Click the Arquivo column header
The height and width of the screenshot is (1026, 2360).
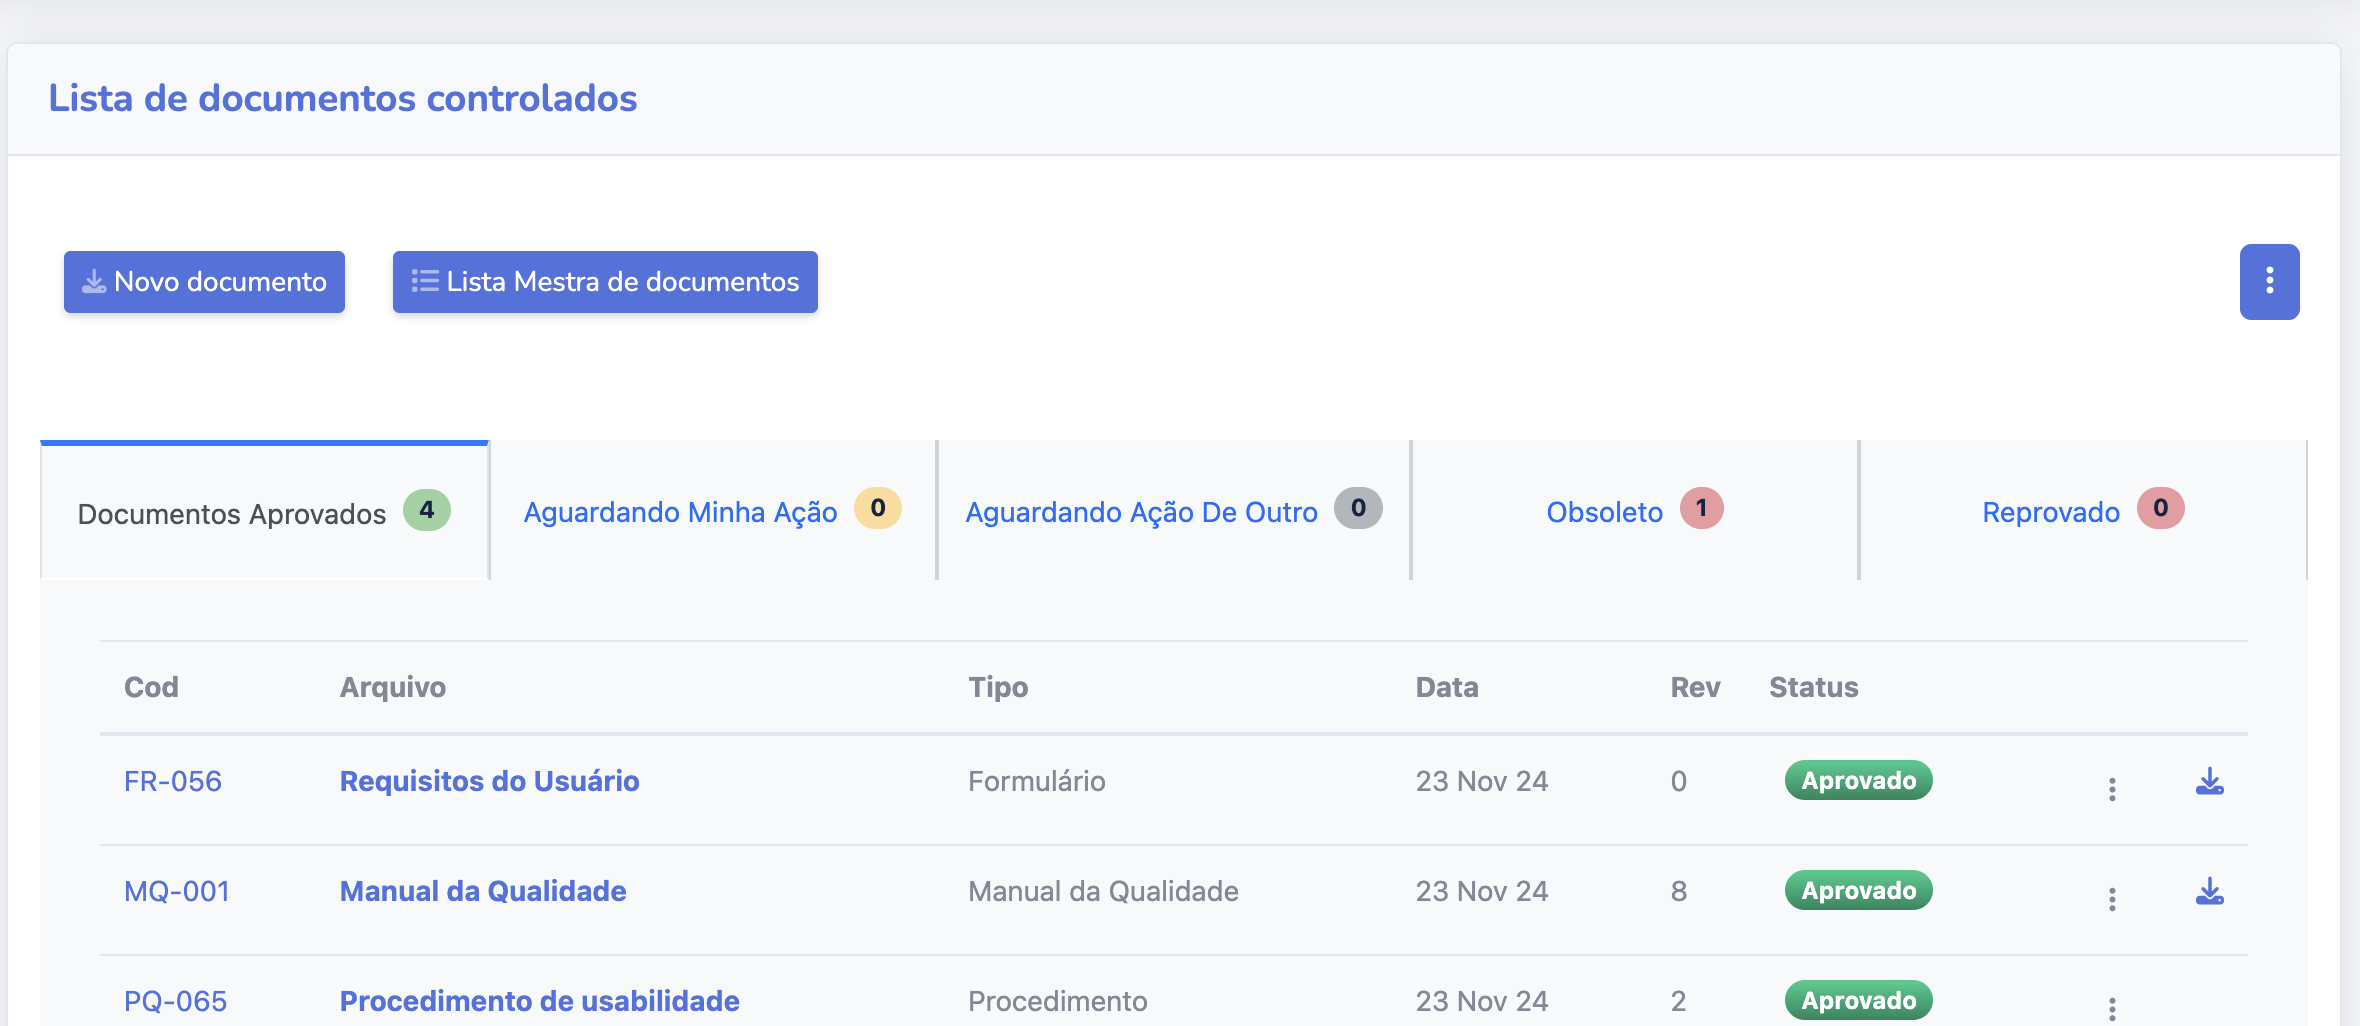[393, 687]
